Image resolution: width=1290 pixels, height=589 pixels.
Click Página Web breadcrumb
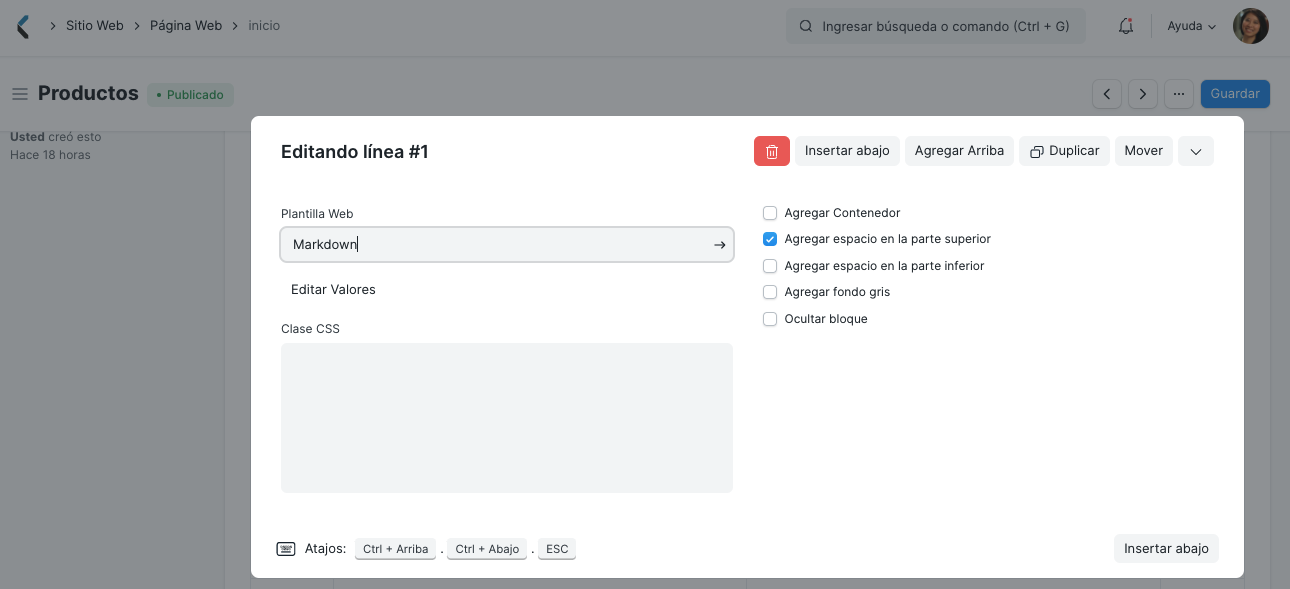(186, 26)
